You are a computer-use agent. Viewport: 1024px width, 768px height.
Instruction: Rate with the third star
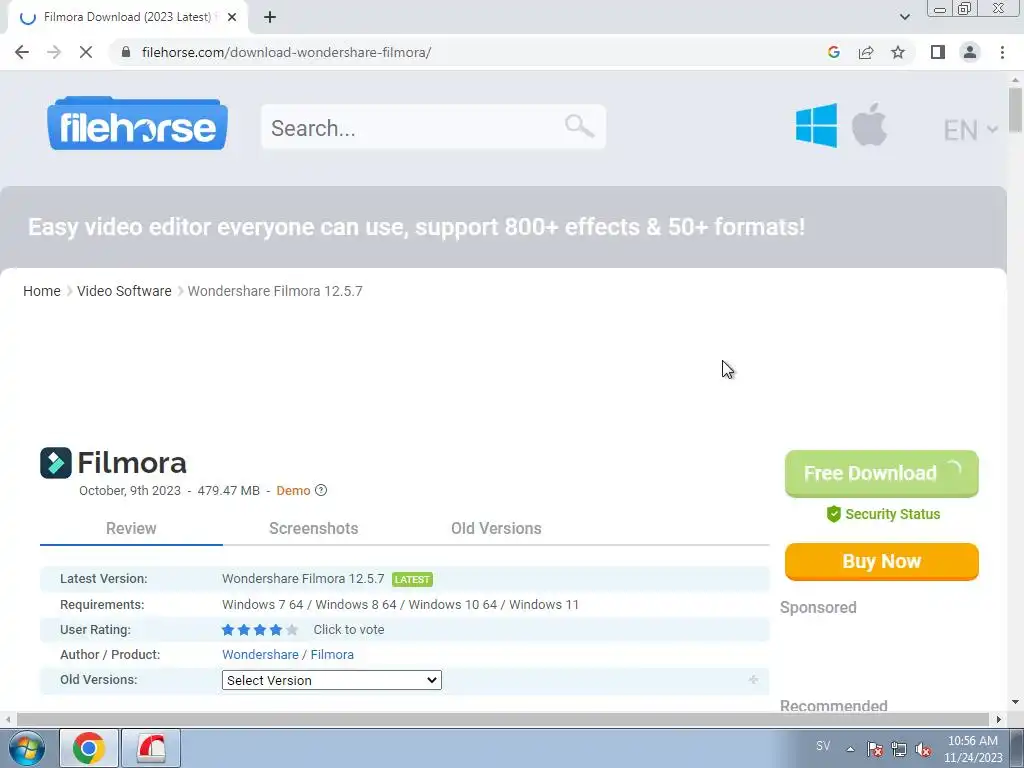pos(260,630)
